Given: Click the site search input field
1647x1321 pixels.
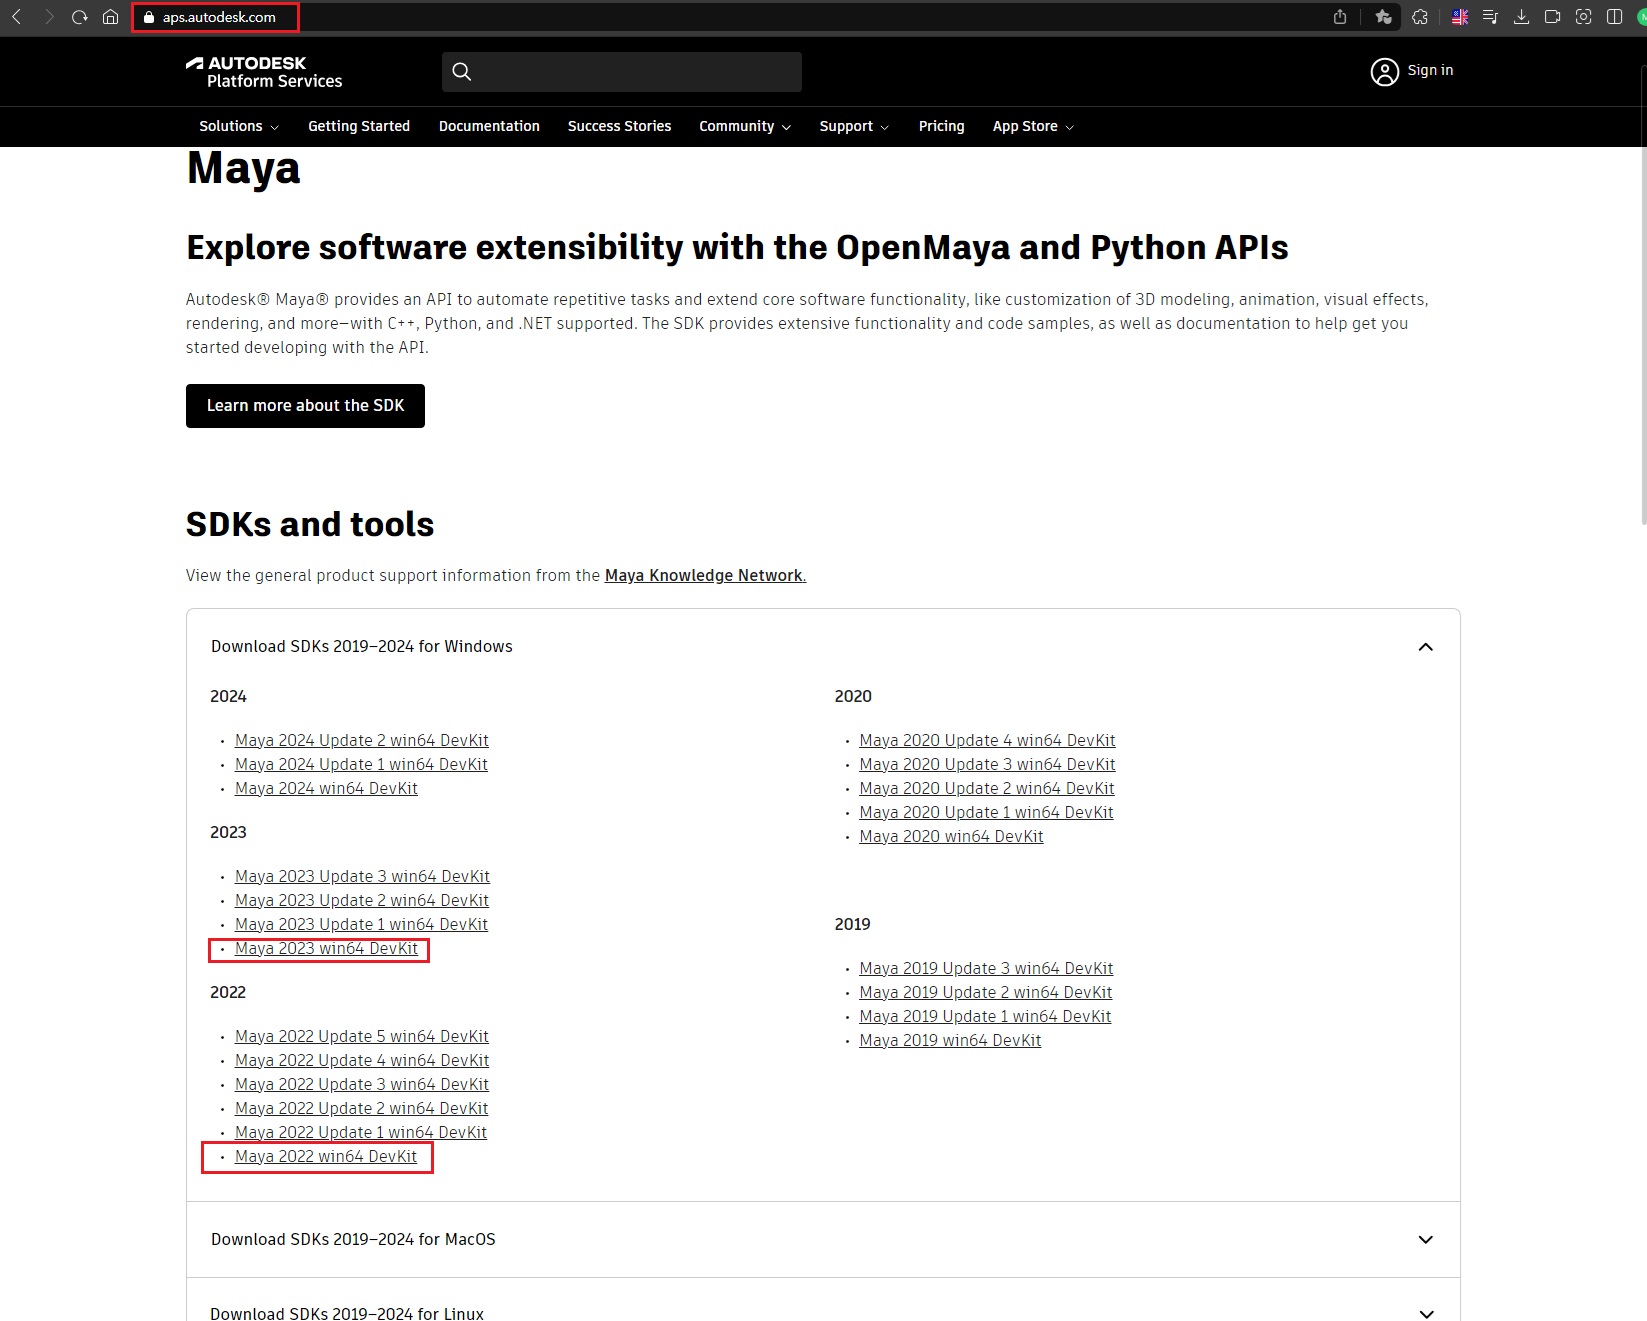Looking at the screenshot, I should pyautogui.click(x=622, y=72).
